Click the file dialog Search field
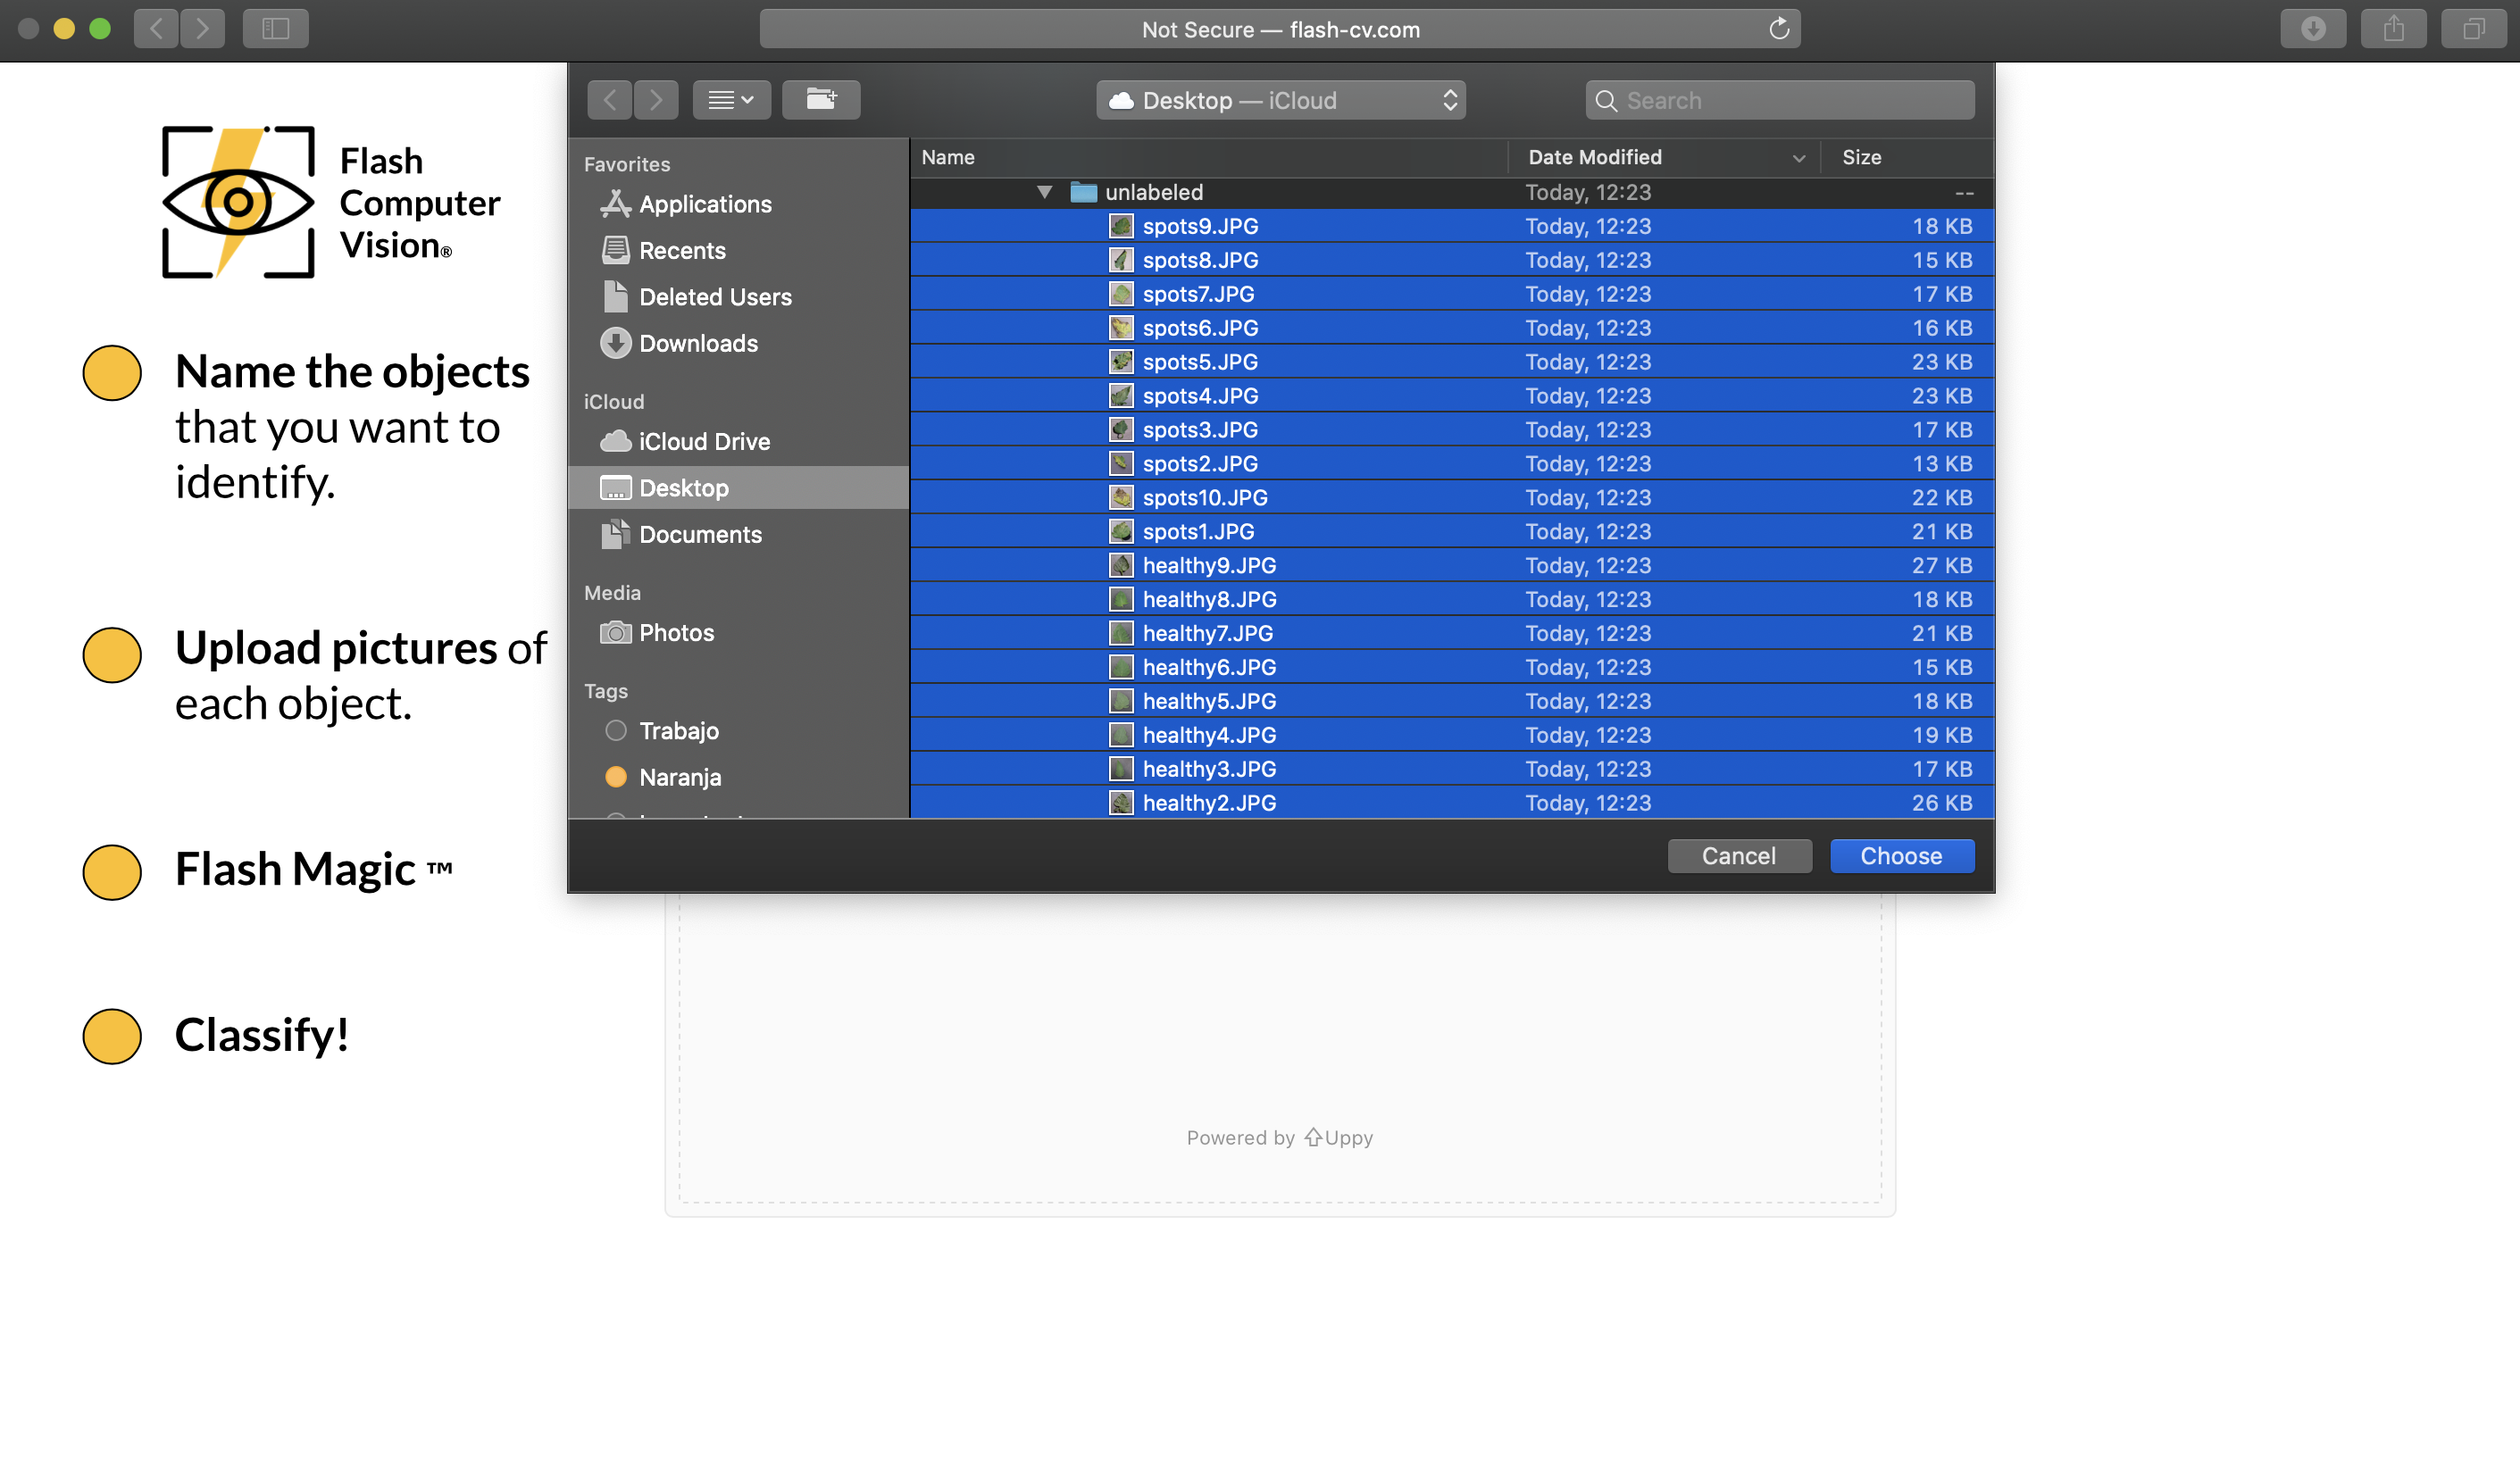This screenshot has width=2520, height=1466. pyautogui.click(x=1780, y=100)
